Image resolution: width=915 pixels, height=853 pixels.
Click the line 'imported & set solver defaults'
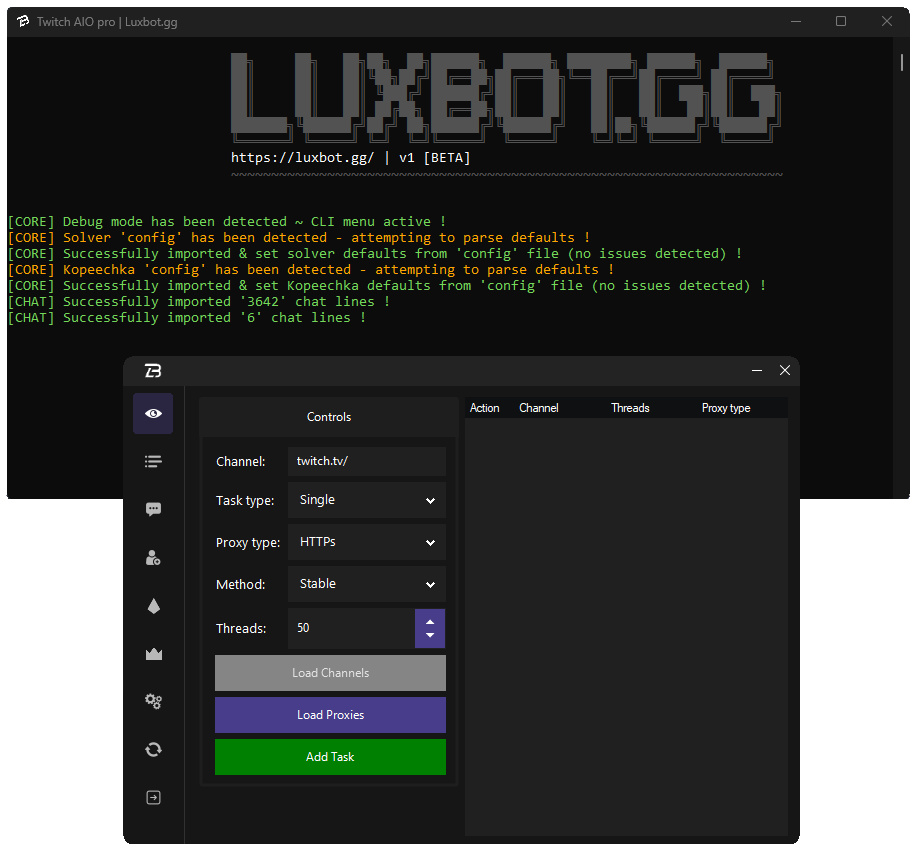[375, 254]
